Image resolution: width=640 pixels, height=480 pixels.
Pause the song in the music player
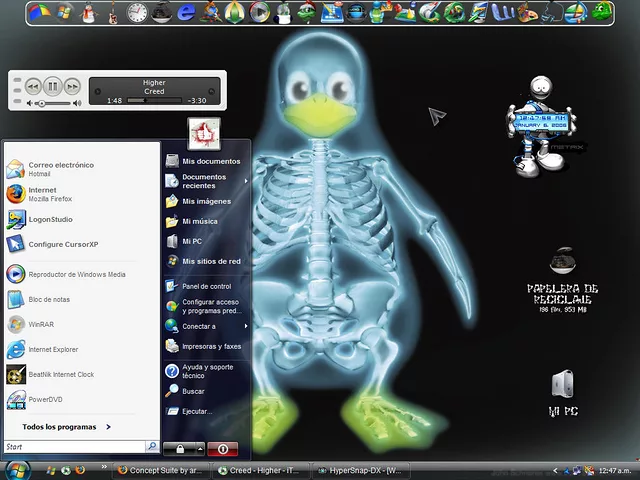point(53,87)
